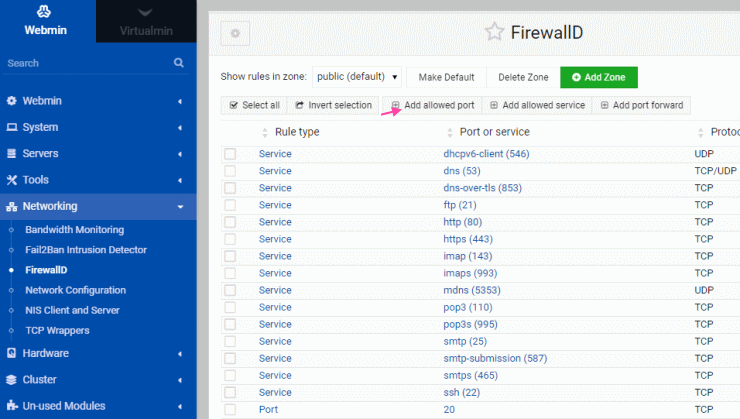Click the Webmin gear icon in sidebar
This screenshot has width=740, height=419.
tap(11, 101)
